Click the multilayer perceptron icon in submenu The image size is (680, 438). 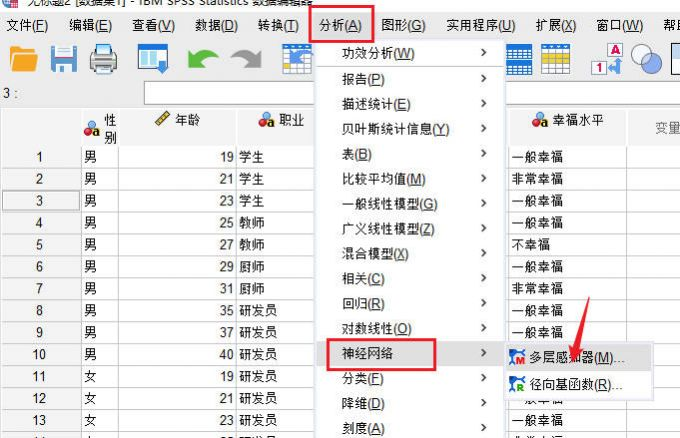point(518,357)
